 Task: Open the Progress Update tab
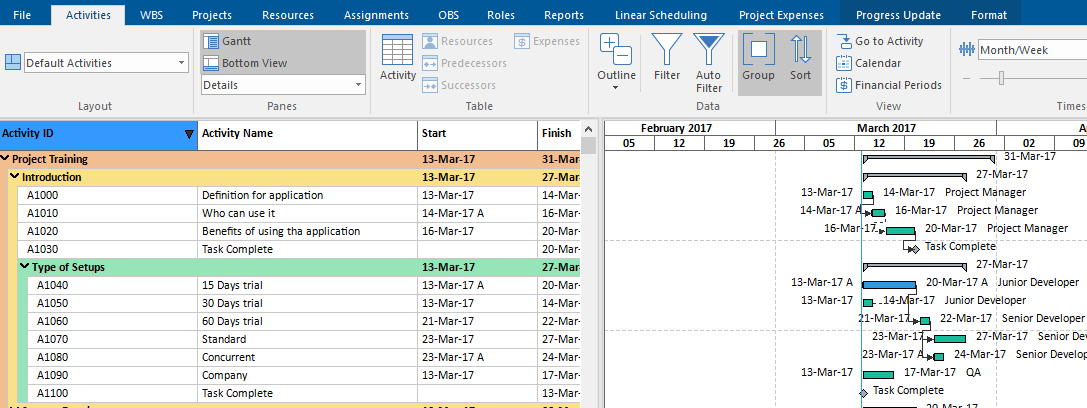coord(898,15)
